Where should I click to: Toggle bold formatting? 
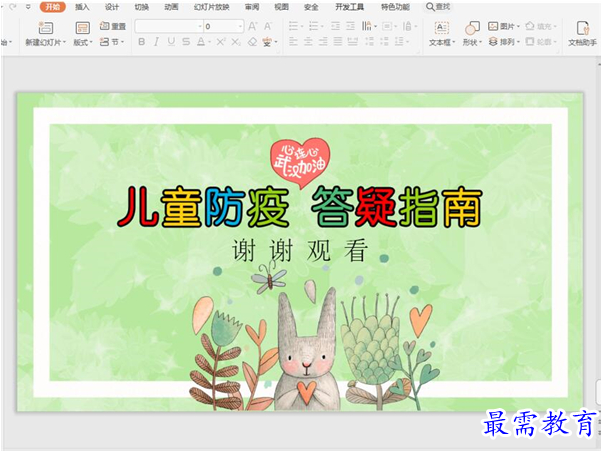142,42
